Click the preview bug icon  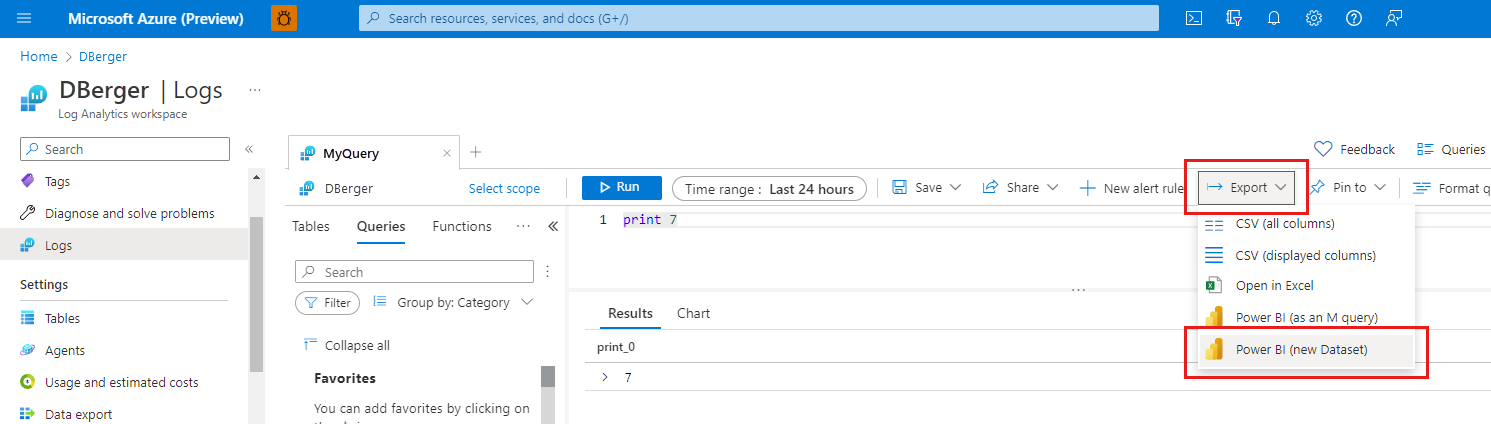click(284, 18)
